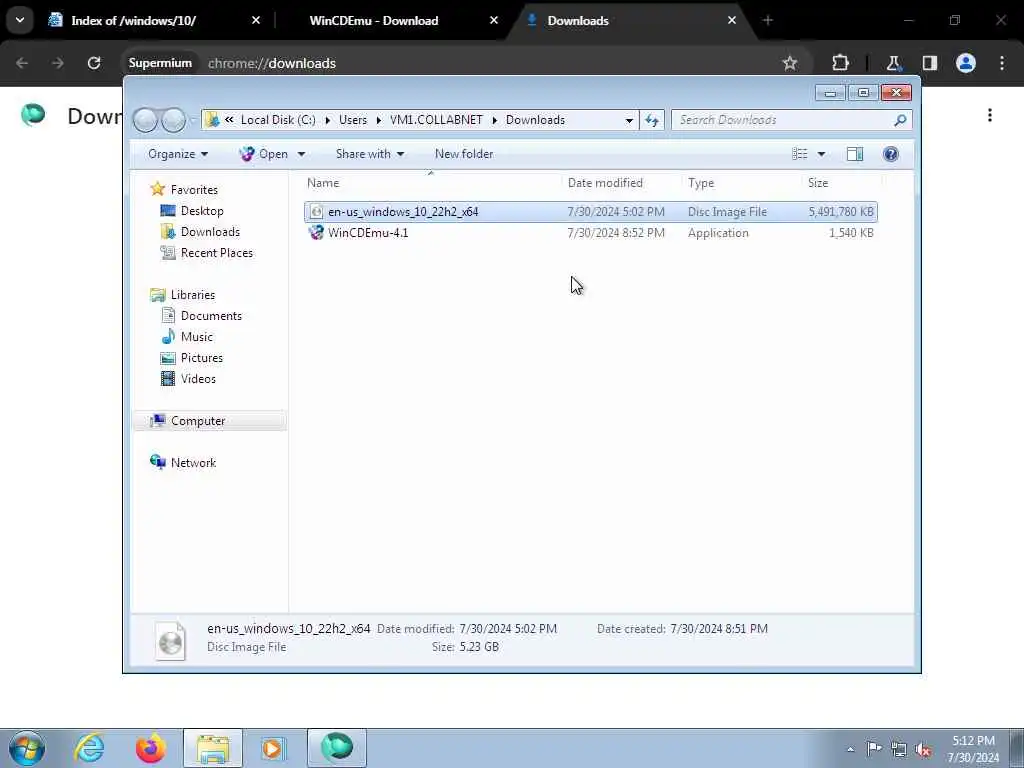
Task: Bookmark this page with star
Action: click(790, 63)
